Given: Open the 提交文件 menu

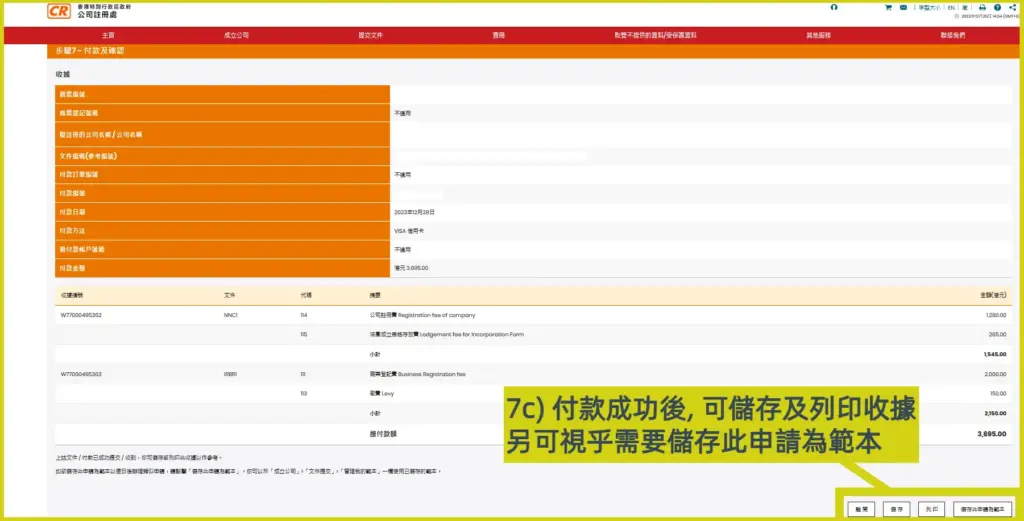Looking at the screenshot, I should coord(370,35).
